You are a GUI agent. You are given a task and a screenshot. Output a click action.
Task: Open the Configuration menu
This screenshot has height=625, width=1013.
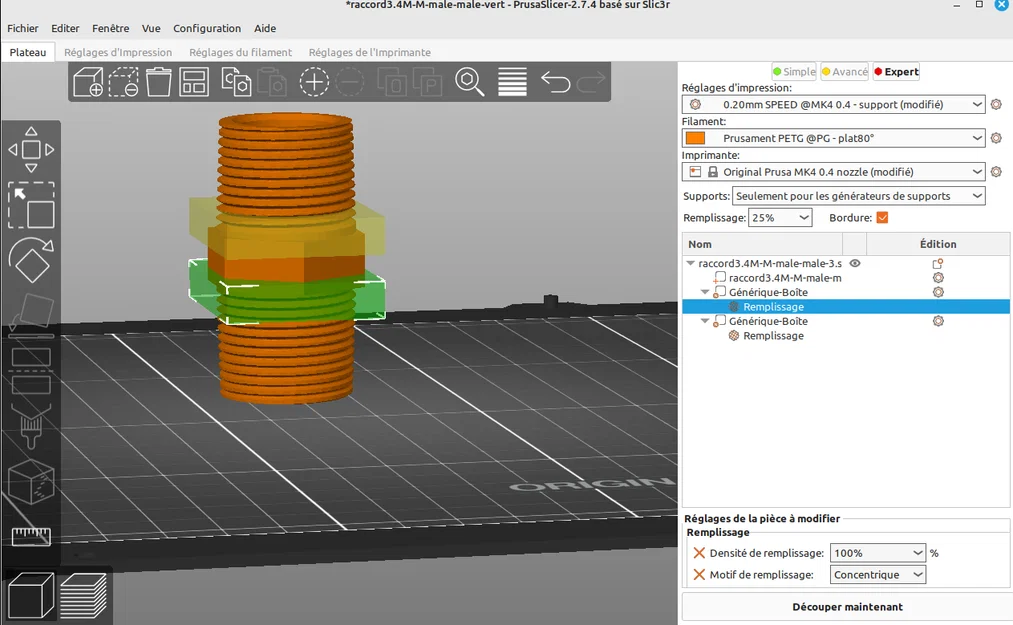tap(207, 28)
